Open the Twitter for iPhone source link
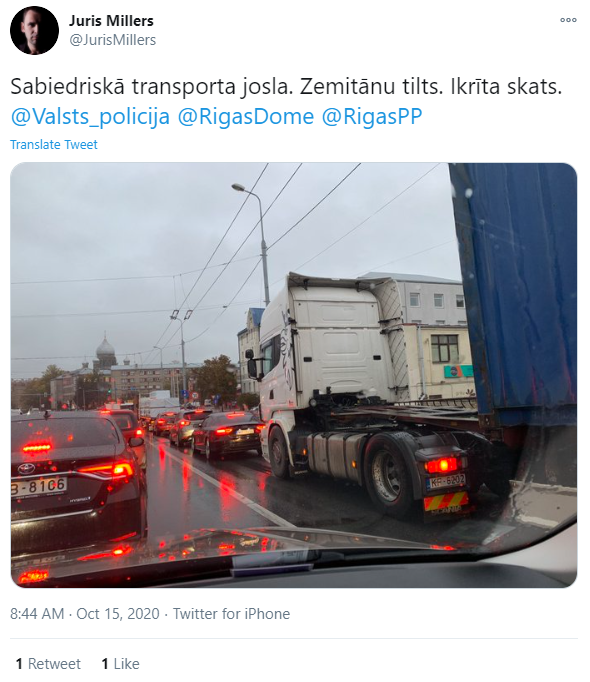Screen dimensions: 590x682 231,614
